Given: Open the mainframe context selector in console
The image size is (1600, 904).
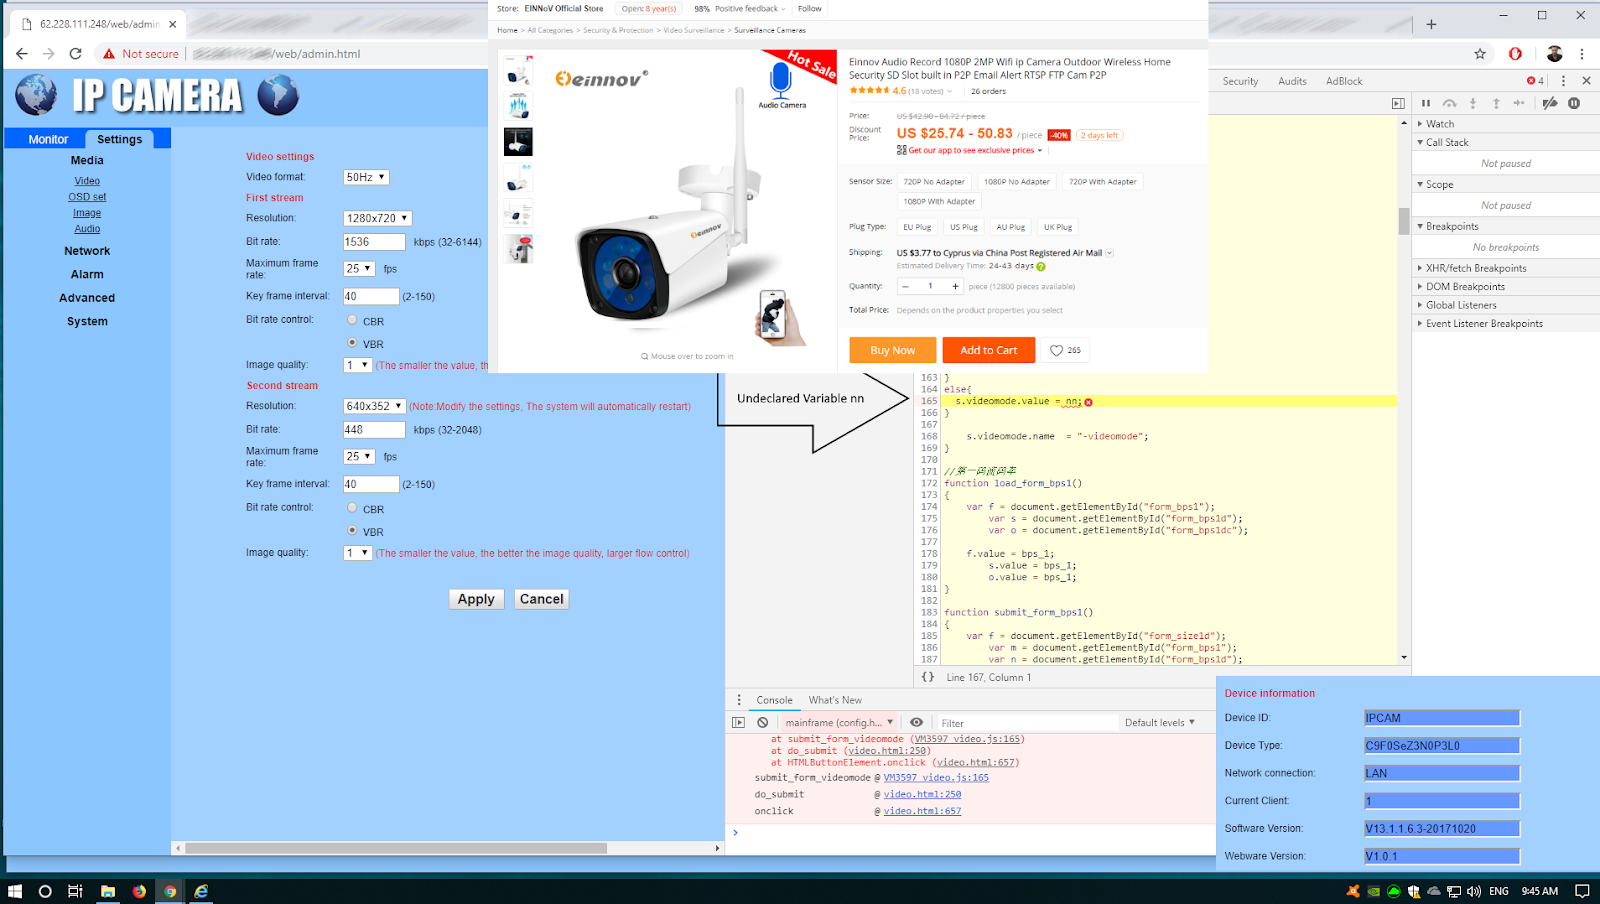Looking at the screenshot, I should [x=839, y=722].
